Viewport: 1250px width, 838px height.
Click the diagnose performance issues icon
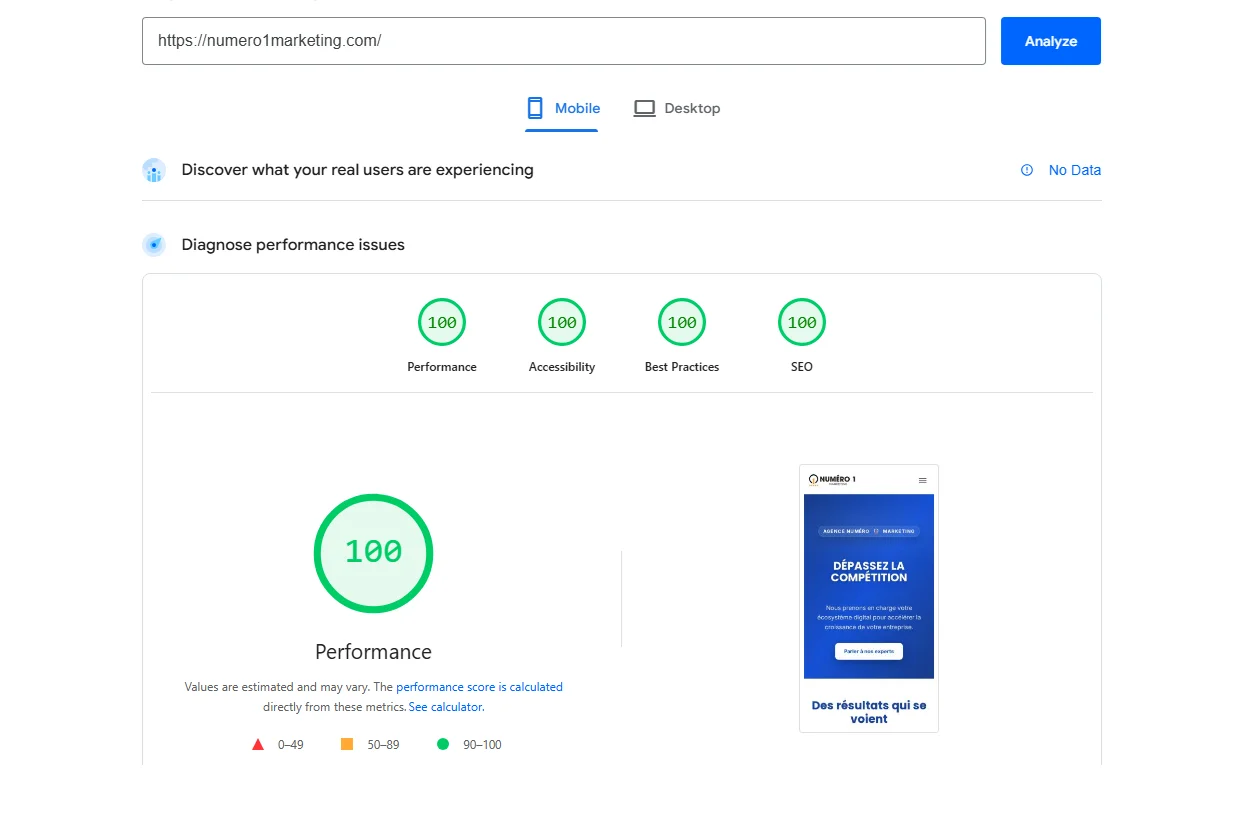click(154, 245)
